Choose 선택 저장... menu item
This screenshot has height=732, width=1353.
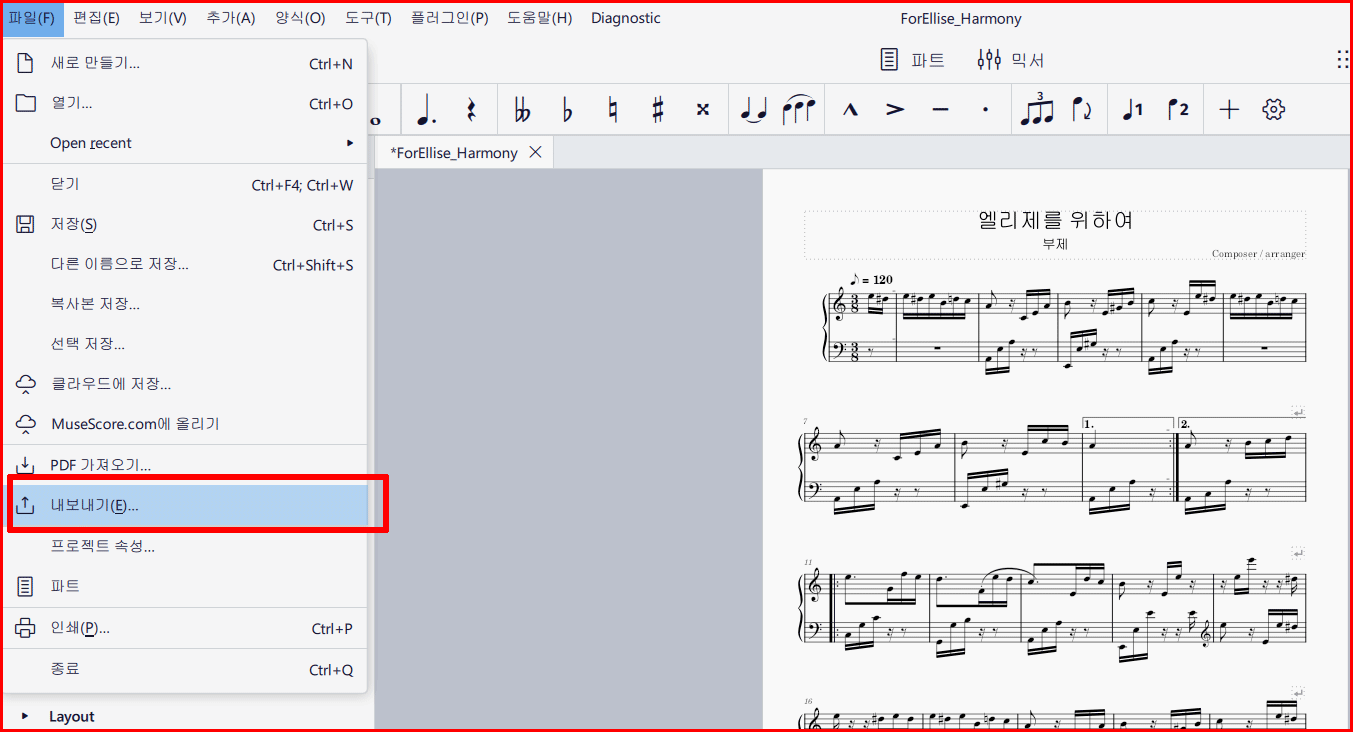[185, 344]
